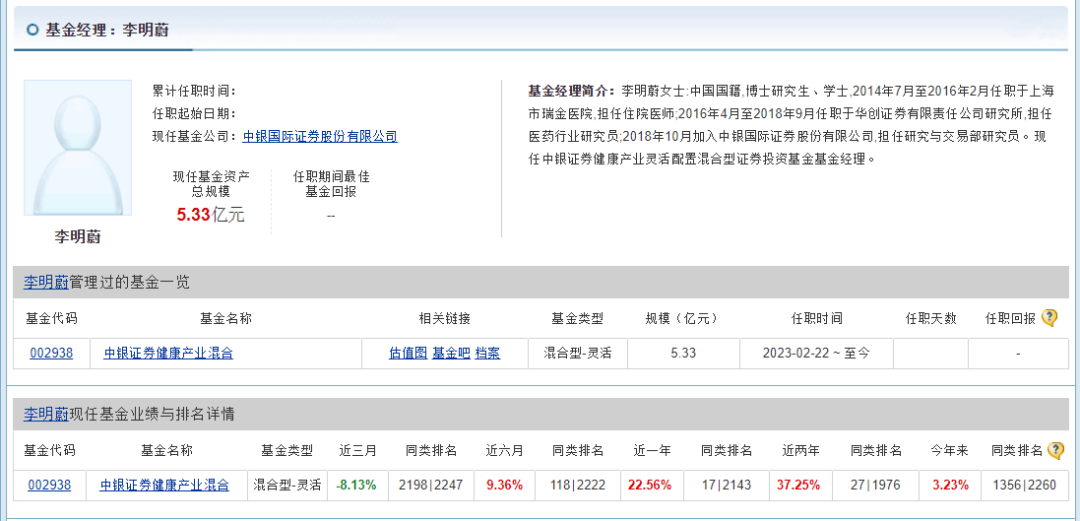Click the 混合型-灵活 cell in performance table
Image resolution: width=1080 pixels, height=521 pixels.
(x=287, y=485)
